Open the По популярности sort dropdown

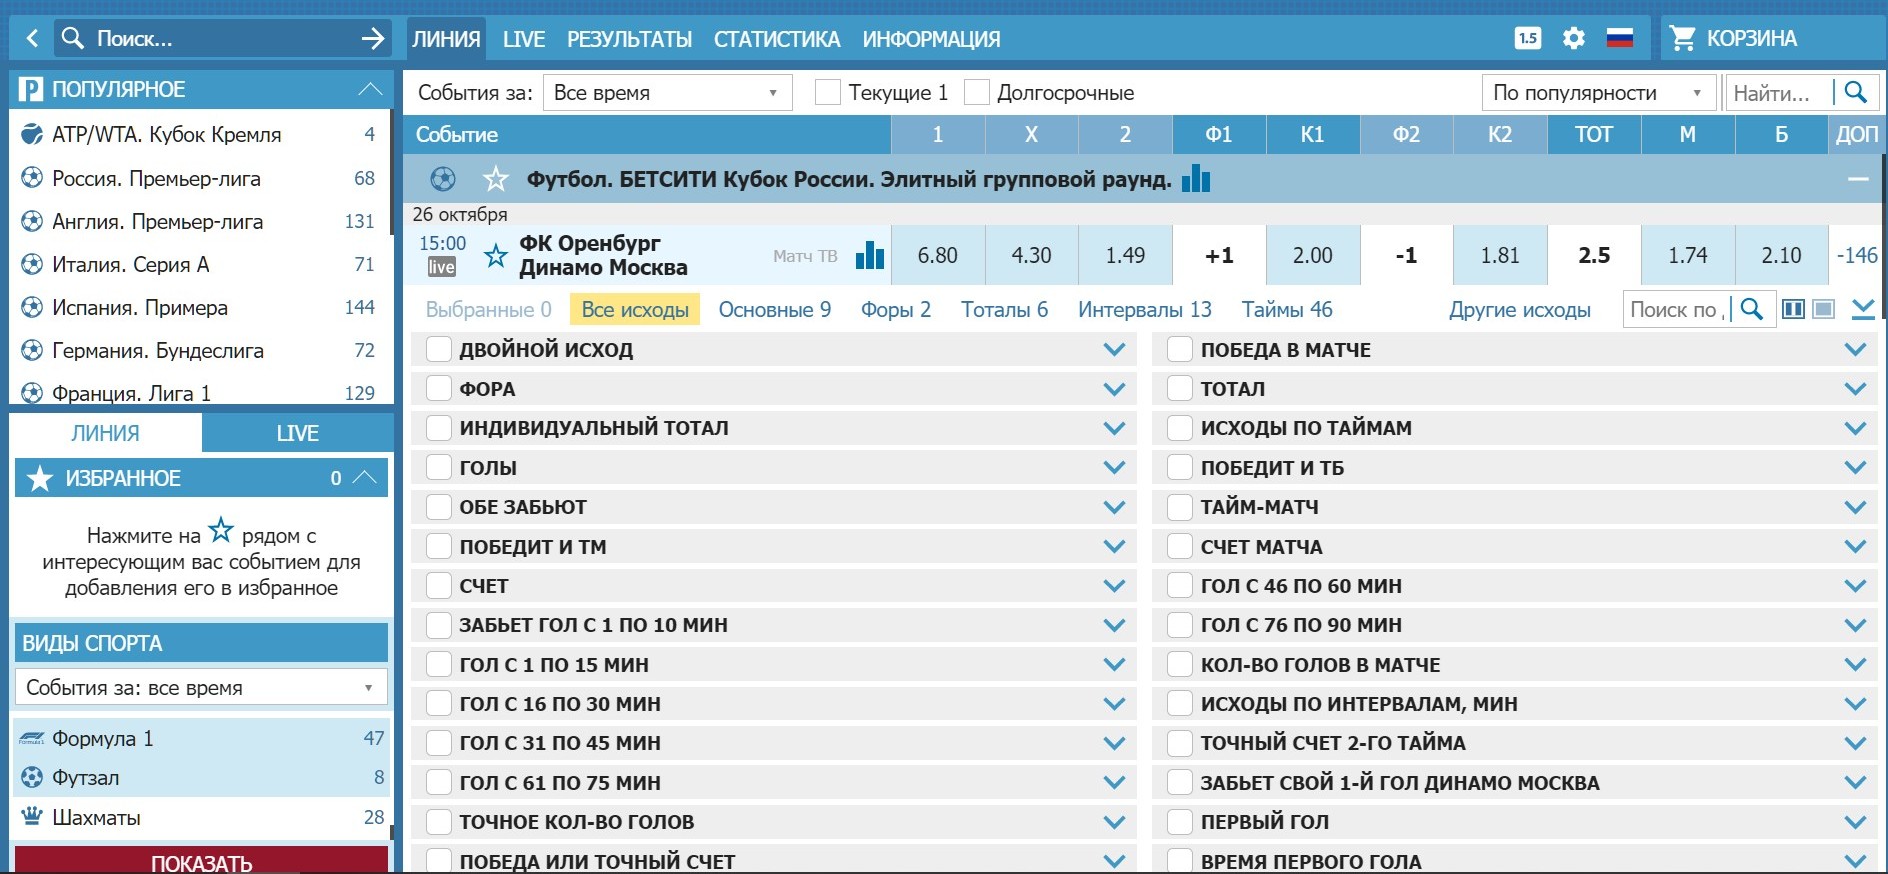[x=1598, y=92]
